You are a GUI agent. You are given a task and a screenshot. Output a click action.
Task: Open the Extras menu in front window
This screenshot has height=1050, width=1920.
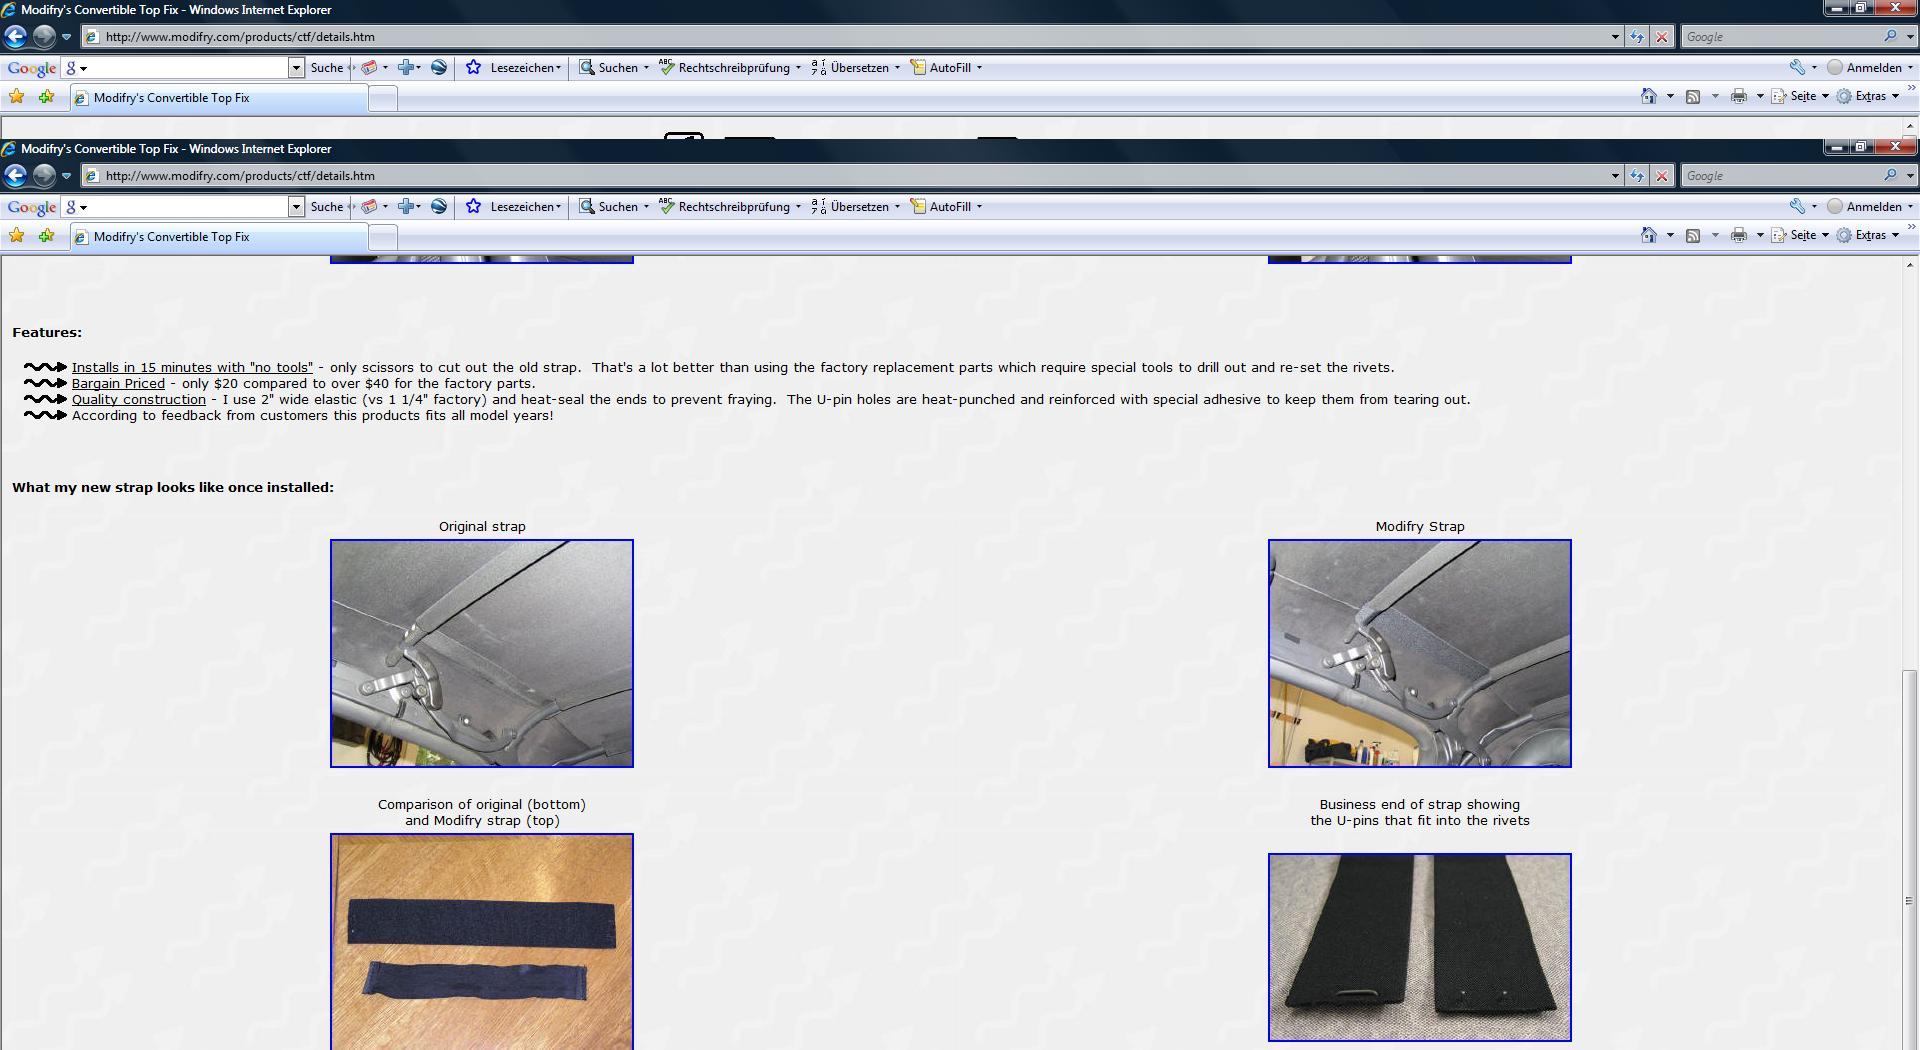(x=1868, y=236)
